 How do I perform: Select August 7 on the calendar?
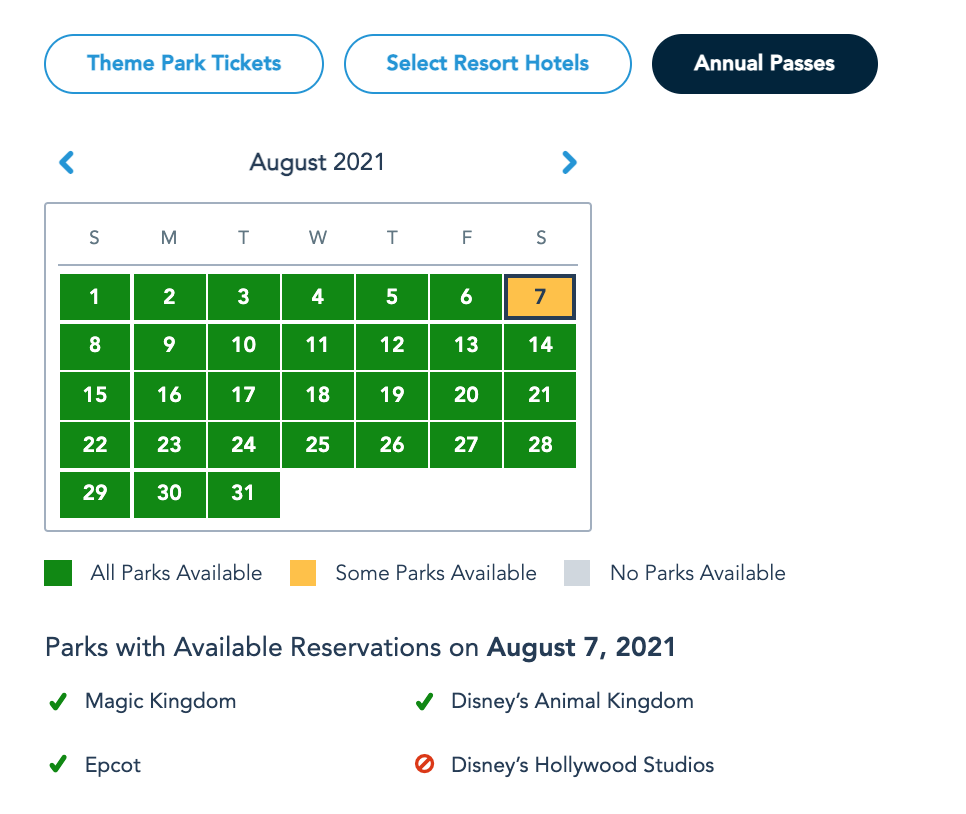[540, 297]
